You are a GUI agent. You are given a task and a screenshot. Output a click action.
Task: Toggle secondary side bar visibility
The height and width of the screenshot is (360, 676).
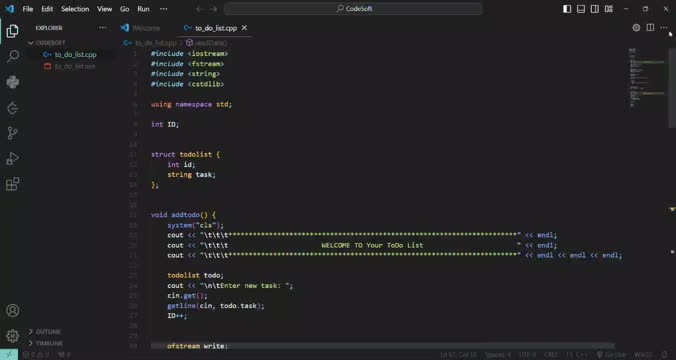pos(595,9)
